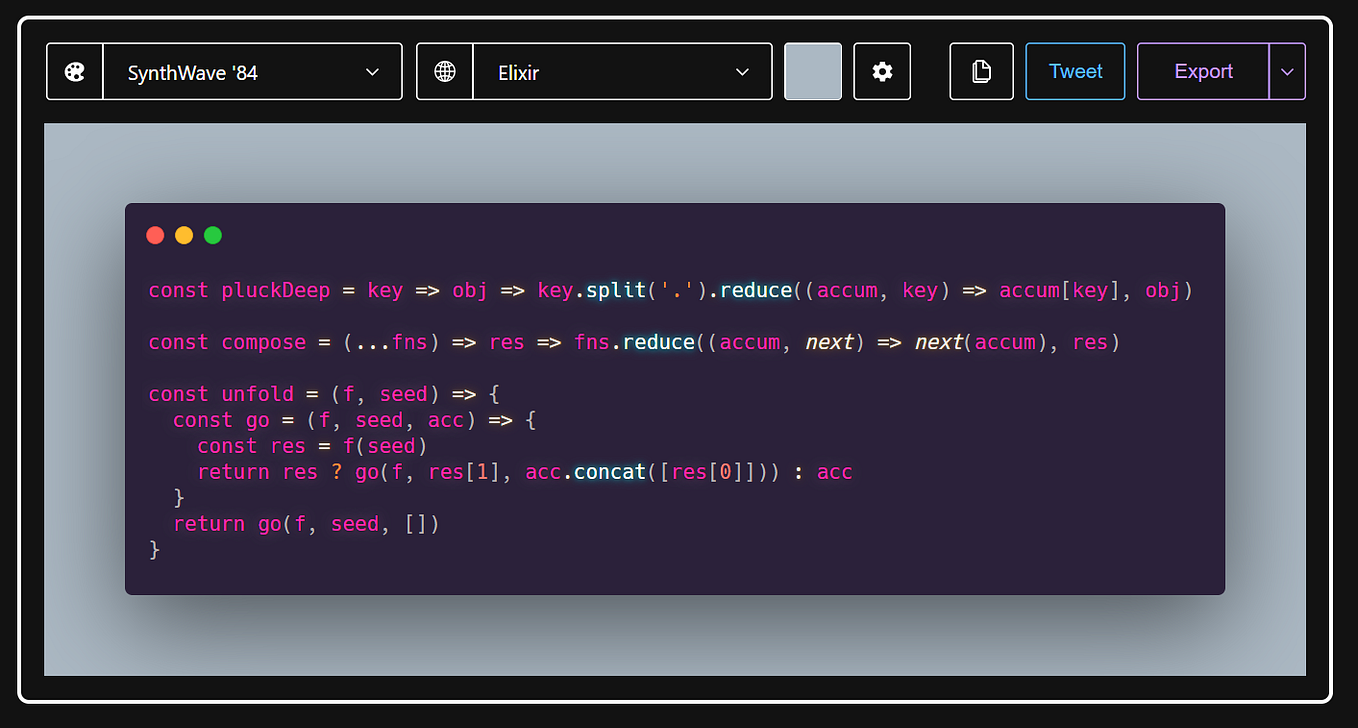This screenshot has height=728, width=1358.
Task: Click the green traffic-light dot
Action: 213,235
